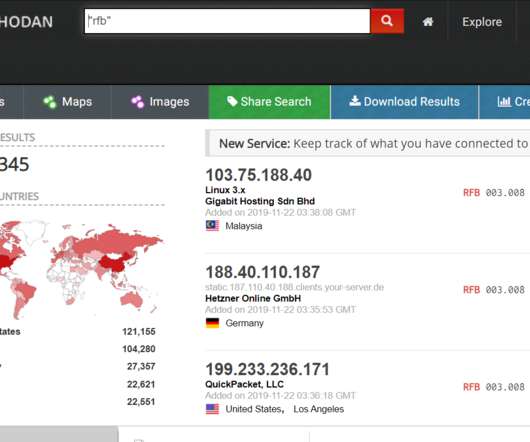Click the hostname static.187.110.40.188.clients.your-server.de
530x442 pixels.
point(294,287)
